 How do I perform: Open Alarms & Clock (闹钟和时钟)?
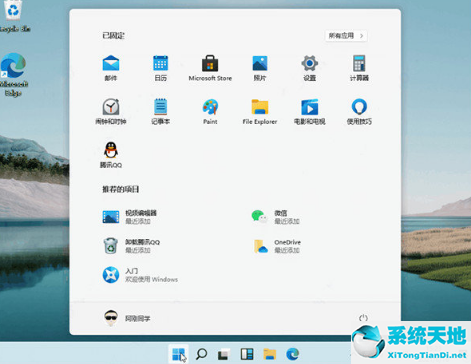[111, 111]
